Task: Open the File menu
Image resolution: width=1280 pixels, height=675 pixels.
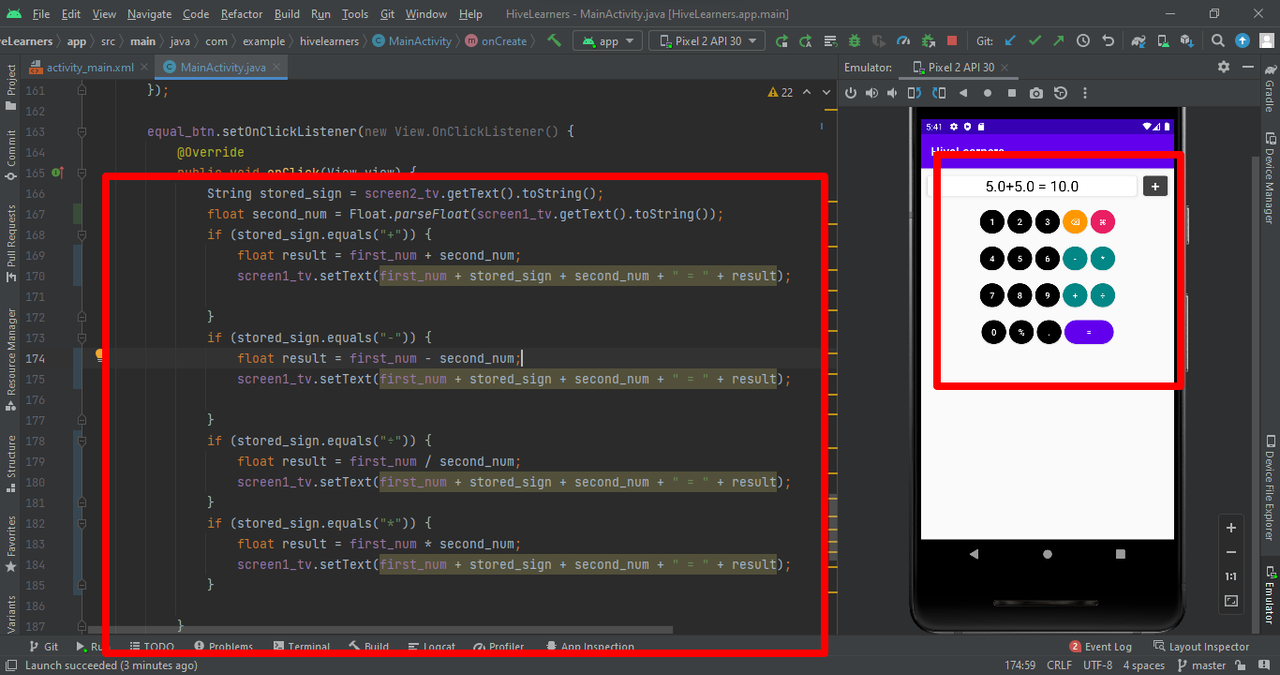Action: [x=41, y=14]
